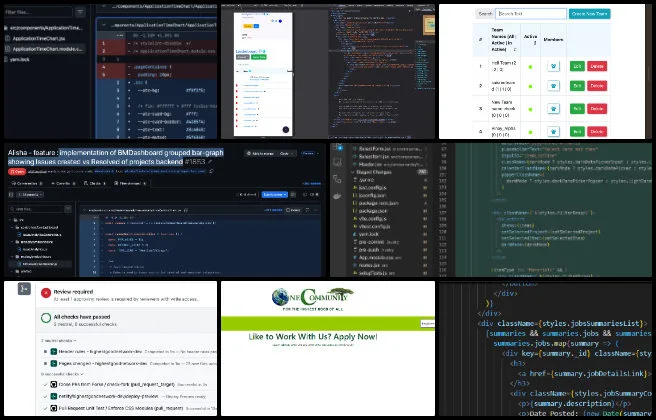The image size is (656, 420).
Task: Open three-dot menu on diff file header
Action: click(x=316, y=210)
